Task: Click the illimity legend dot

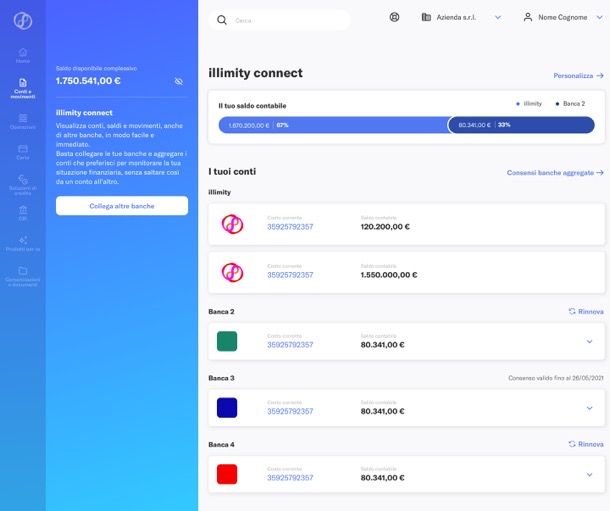Action: 518,104
